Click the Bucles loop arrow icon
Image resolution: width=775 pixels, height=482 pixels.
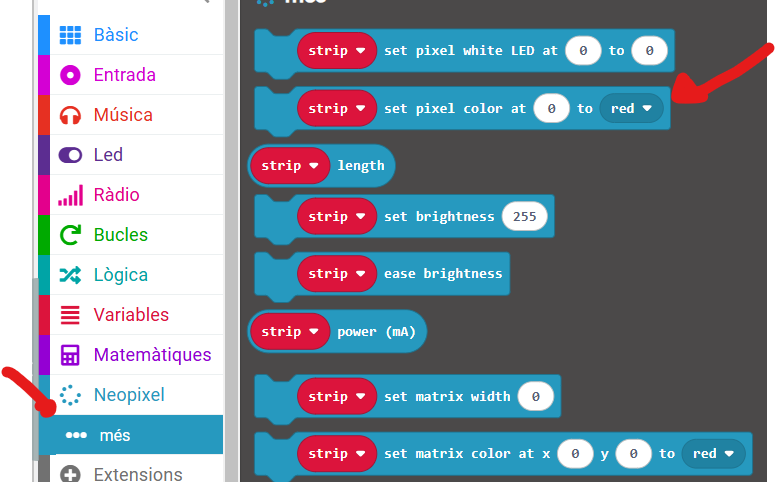pyautogui.click(x=70, y=235)
